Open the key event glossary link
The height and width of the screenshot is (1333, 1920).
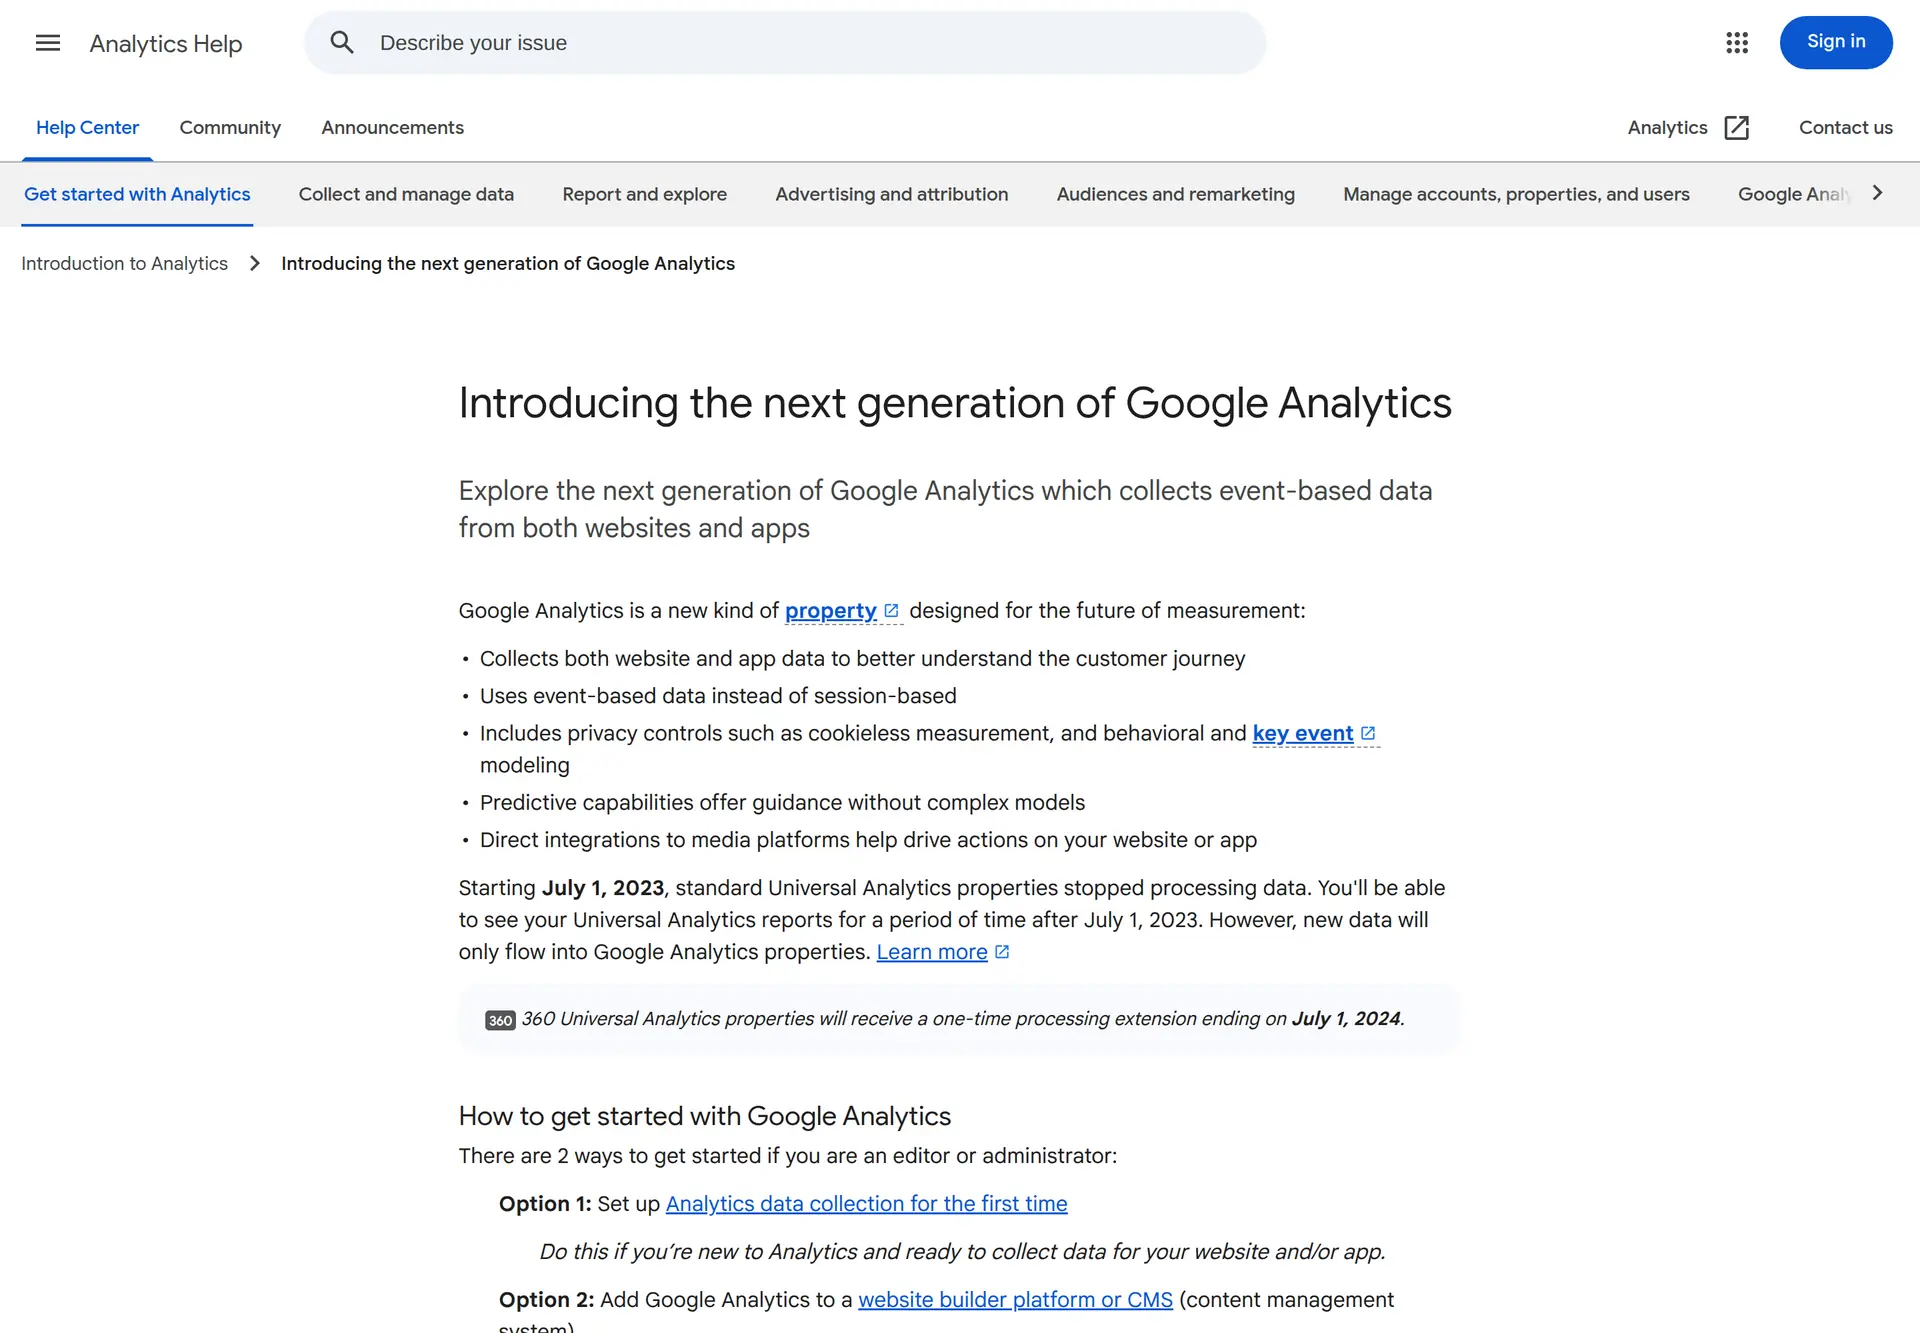(x=1302, y=734)
